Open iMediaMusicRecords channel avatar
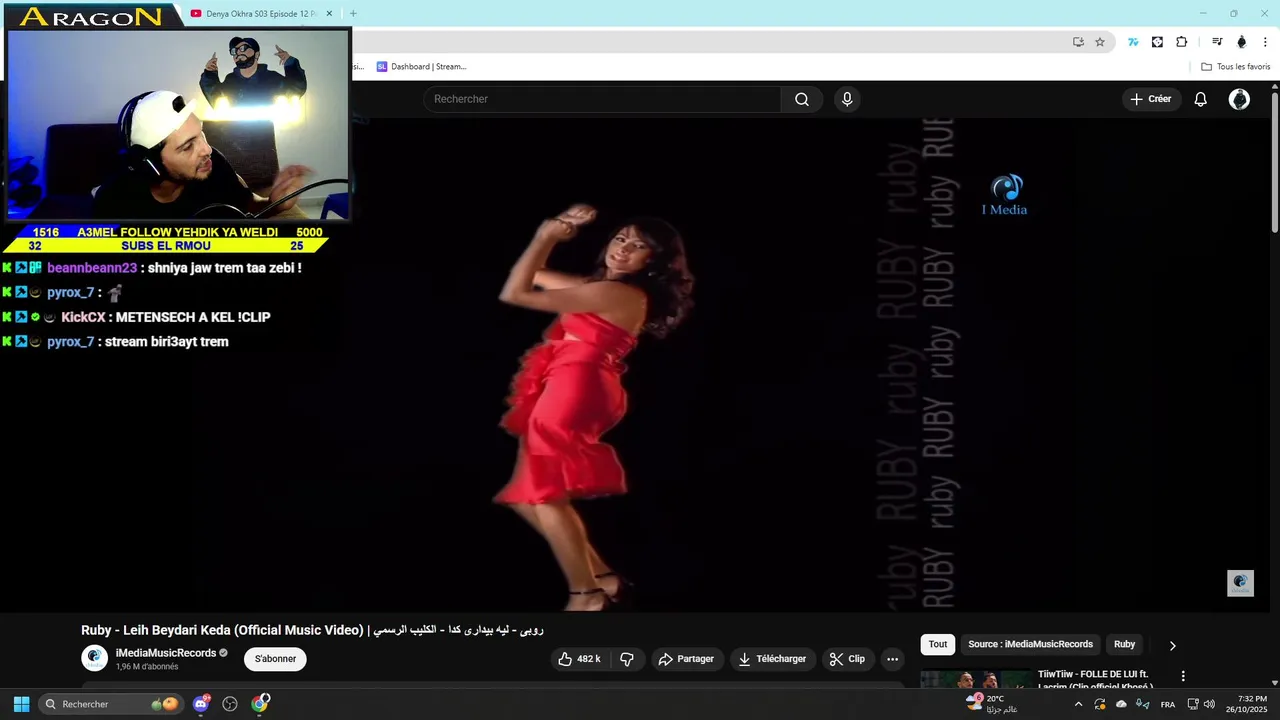1280x720 pixels. tap(95, 658)
